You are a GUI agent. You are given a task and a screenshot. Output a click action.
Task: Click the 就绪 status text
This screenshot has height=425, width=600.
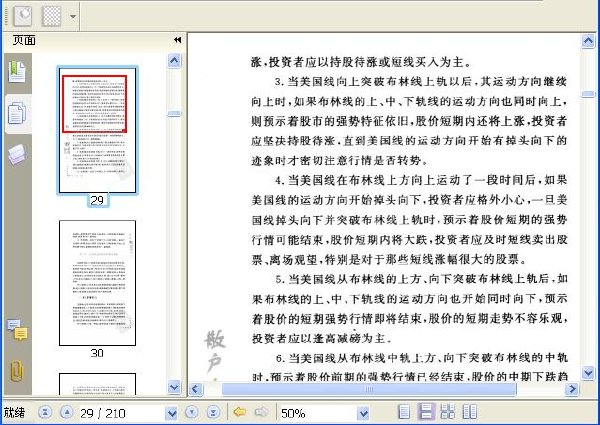click(x=15, y=412)
